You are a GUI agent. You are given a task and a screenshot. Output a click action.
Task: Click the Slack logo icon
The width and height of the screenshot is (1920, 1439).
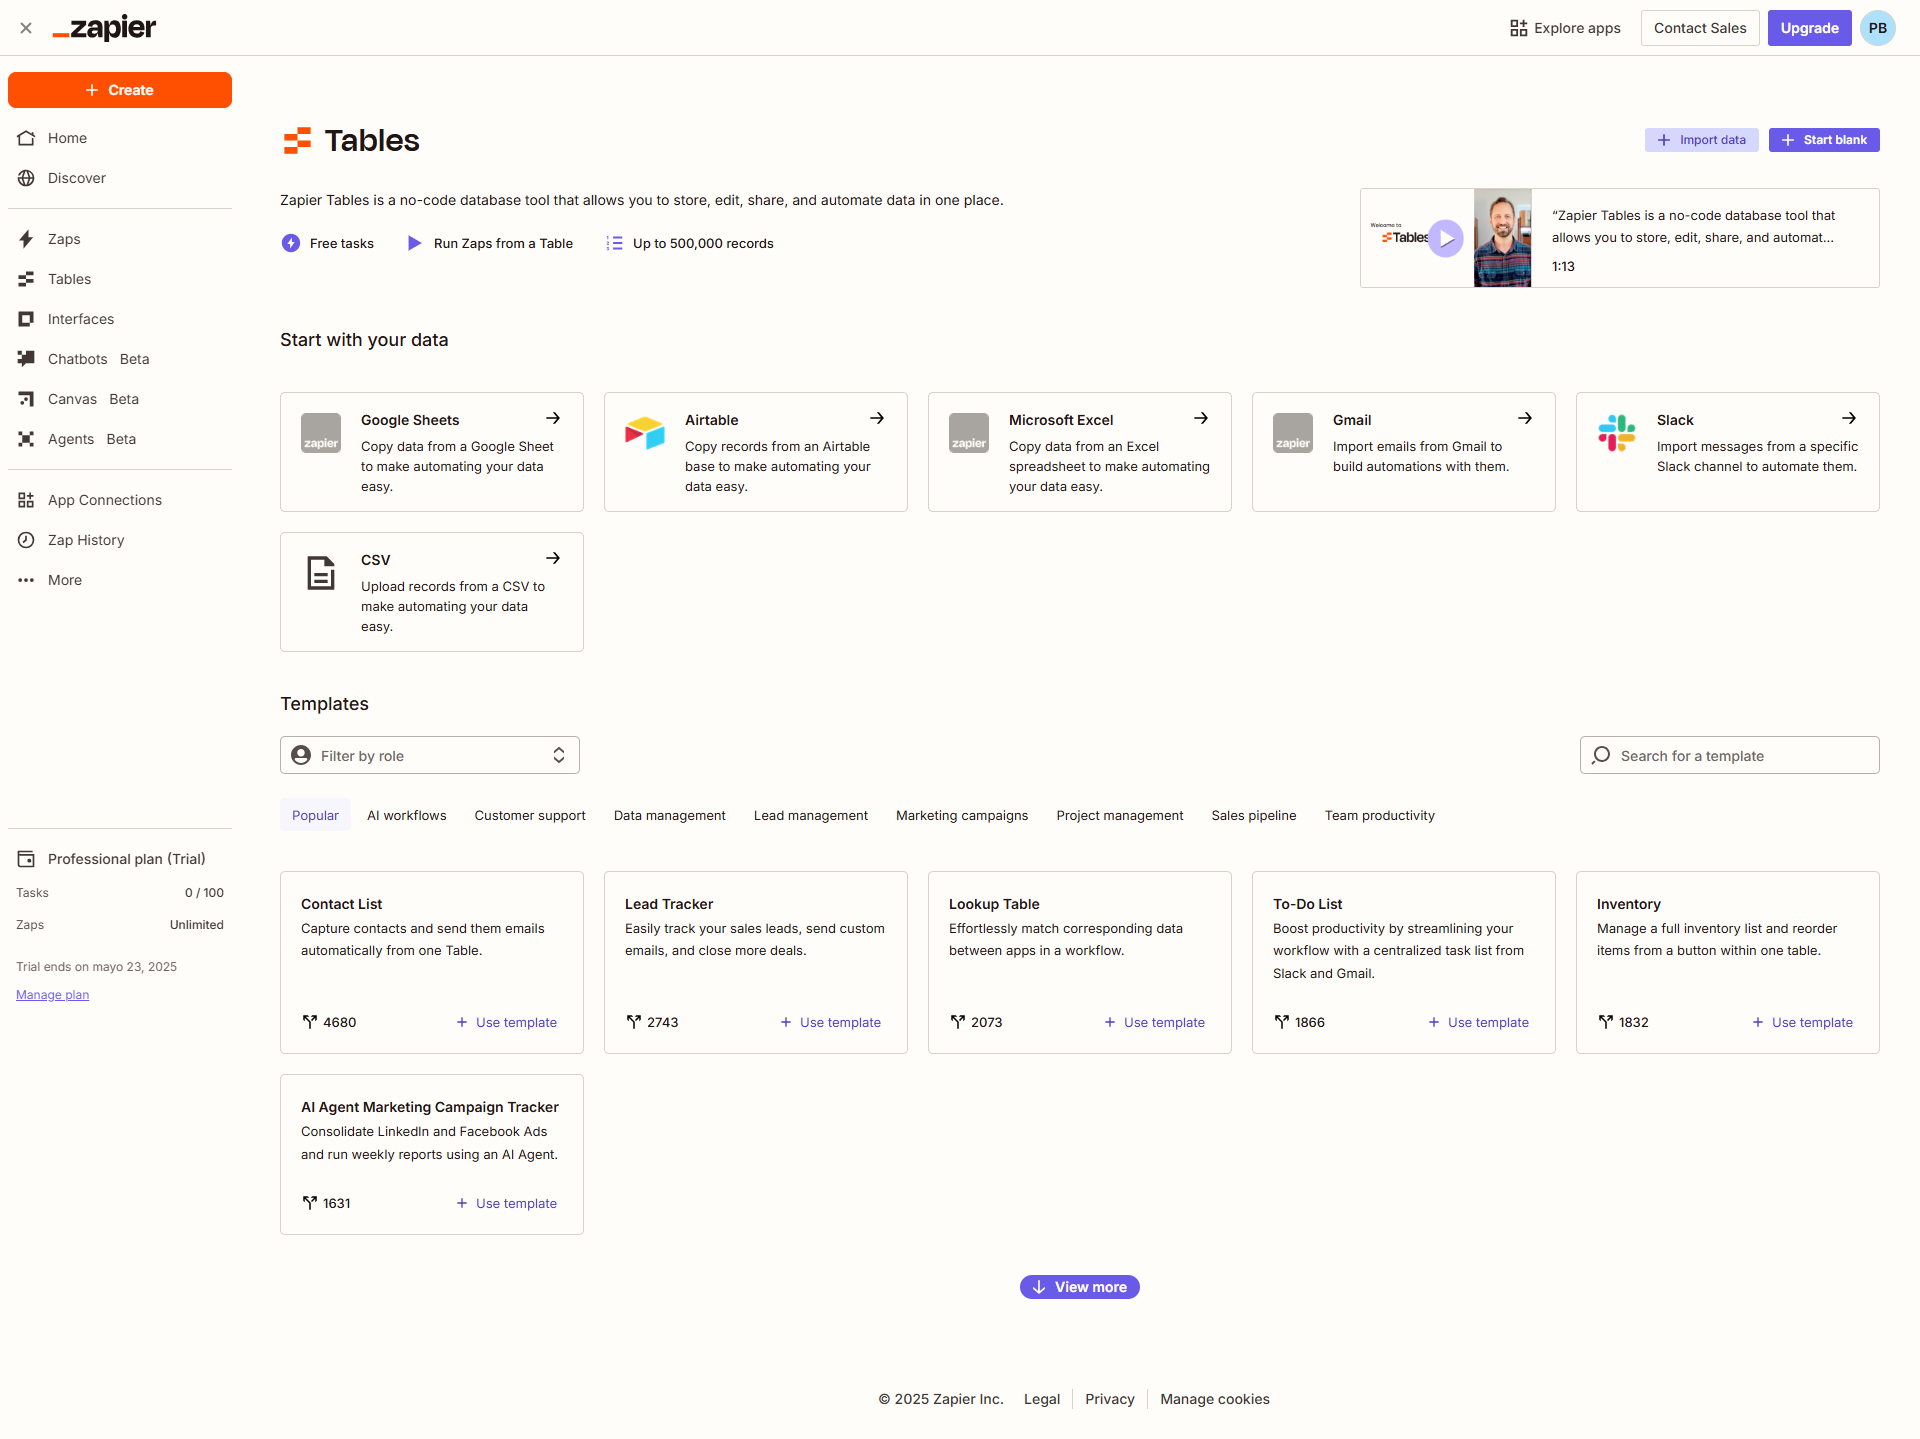[1617, 433]
